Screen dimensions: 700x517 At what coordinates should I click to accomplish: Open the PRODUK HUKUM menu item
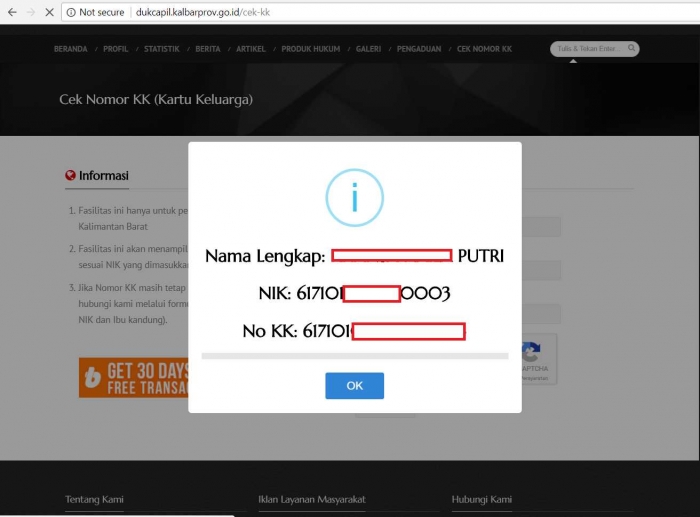pyautogui.click(x=310, y=49)
